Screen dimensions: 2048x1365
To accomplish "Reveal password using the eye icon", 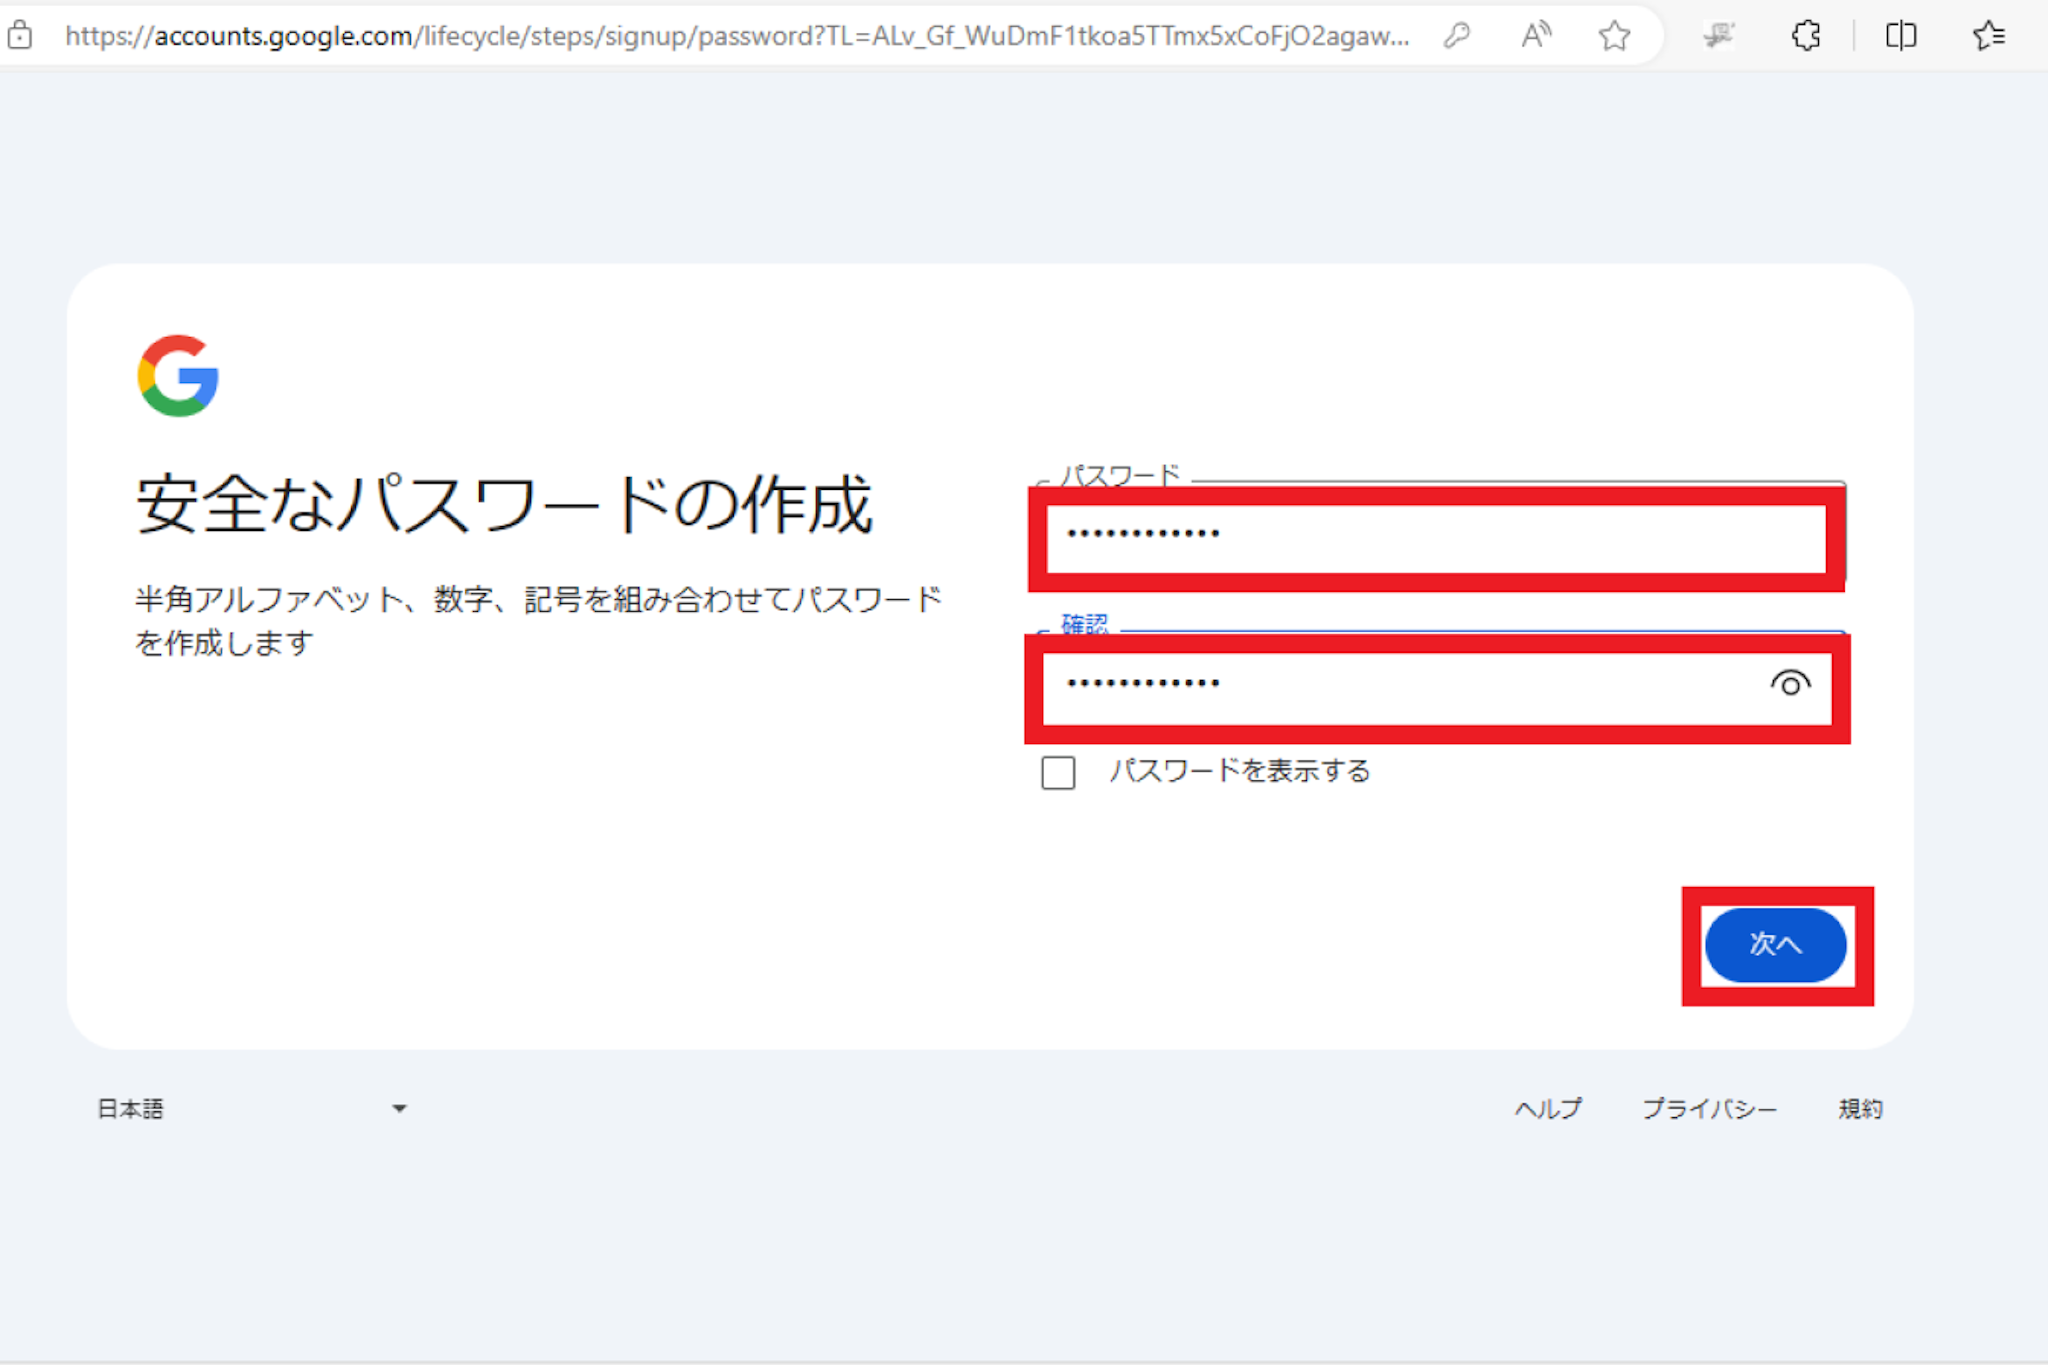I will tap(1790, 684).
